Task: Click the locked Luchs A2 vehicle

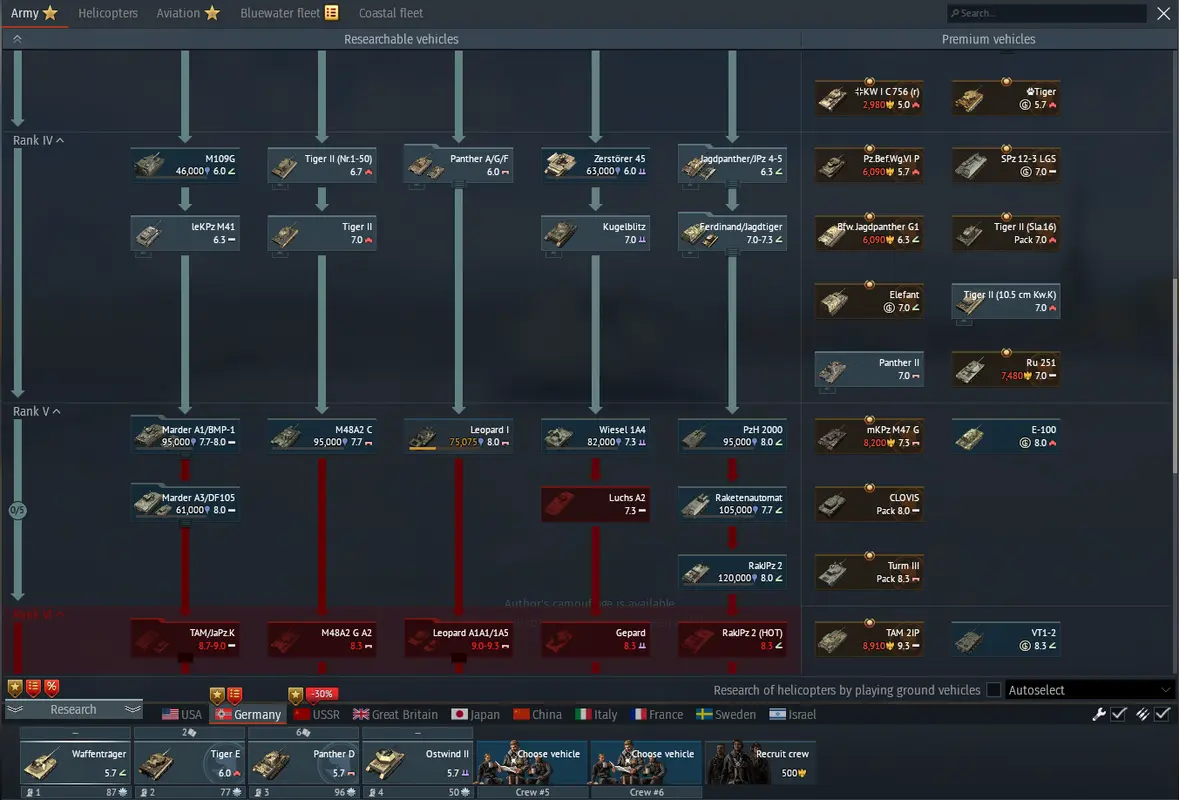Action: 596,504
